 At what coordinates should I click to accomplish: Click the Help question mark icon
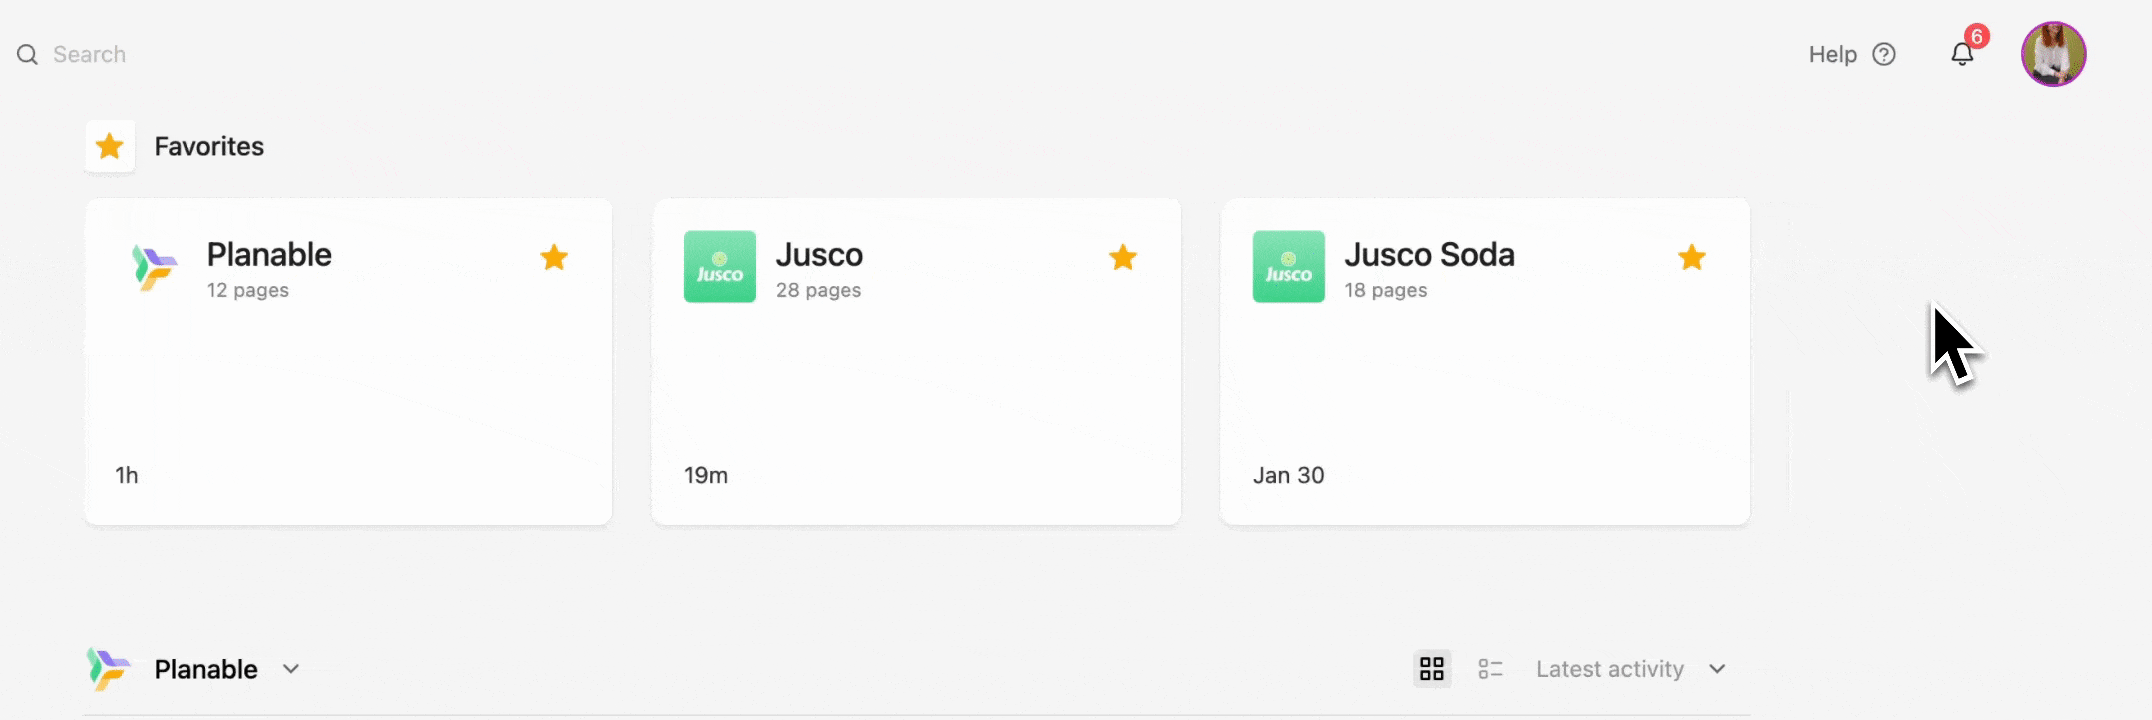[x=1884, y=55]
